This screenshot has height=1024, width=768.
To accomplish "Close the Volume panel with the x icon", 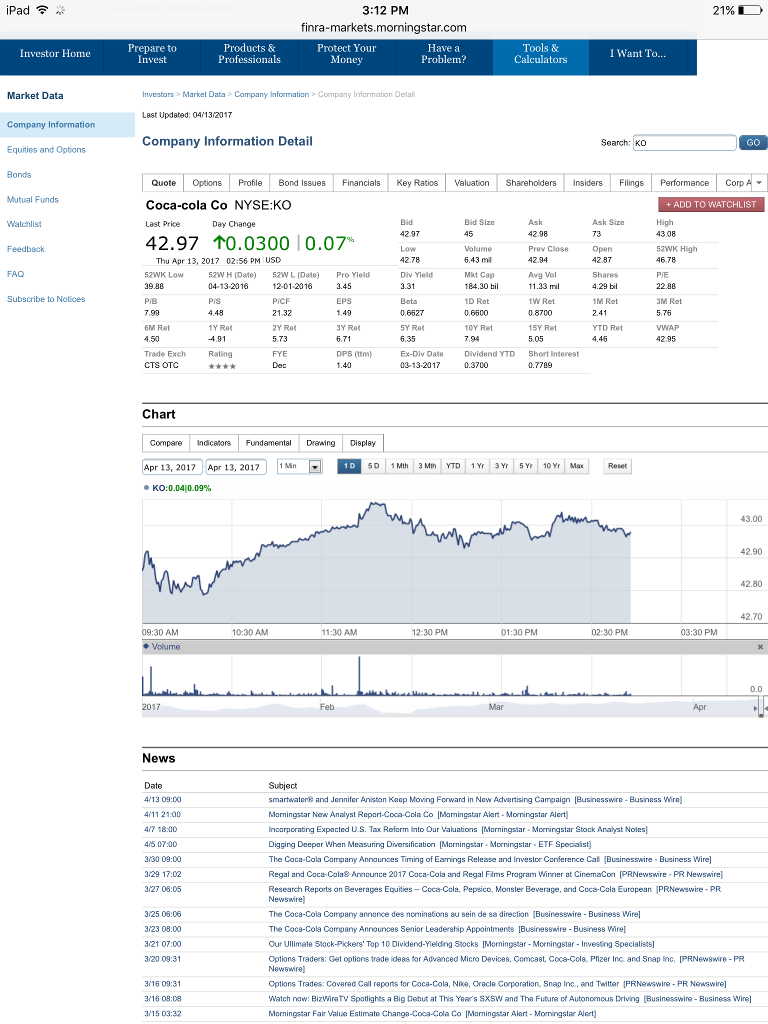I will pos(760,647).
